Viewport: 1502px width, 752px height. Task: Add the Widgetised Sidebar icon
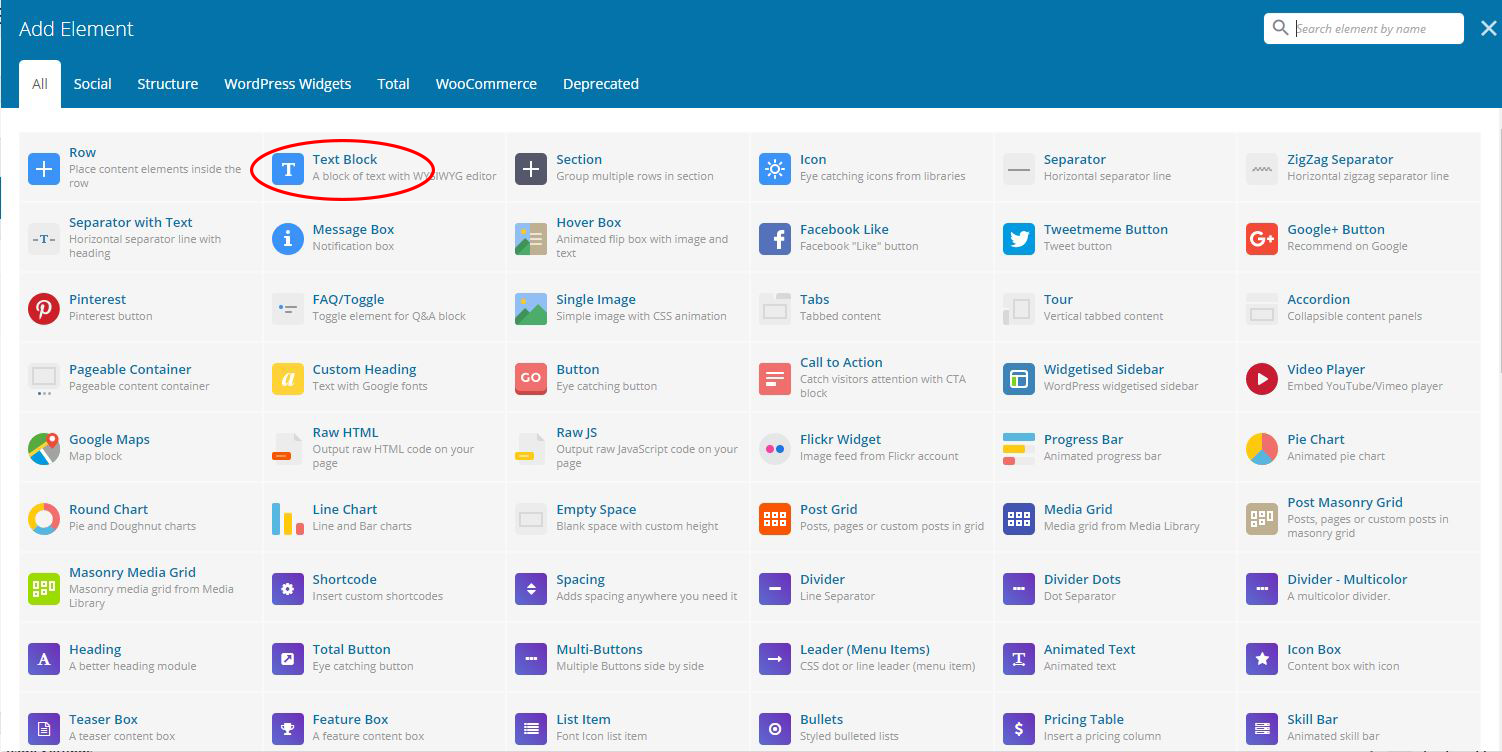coord(1019,379)
